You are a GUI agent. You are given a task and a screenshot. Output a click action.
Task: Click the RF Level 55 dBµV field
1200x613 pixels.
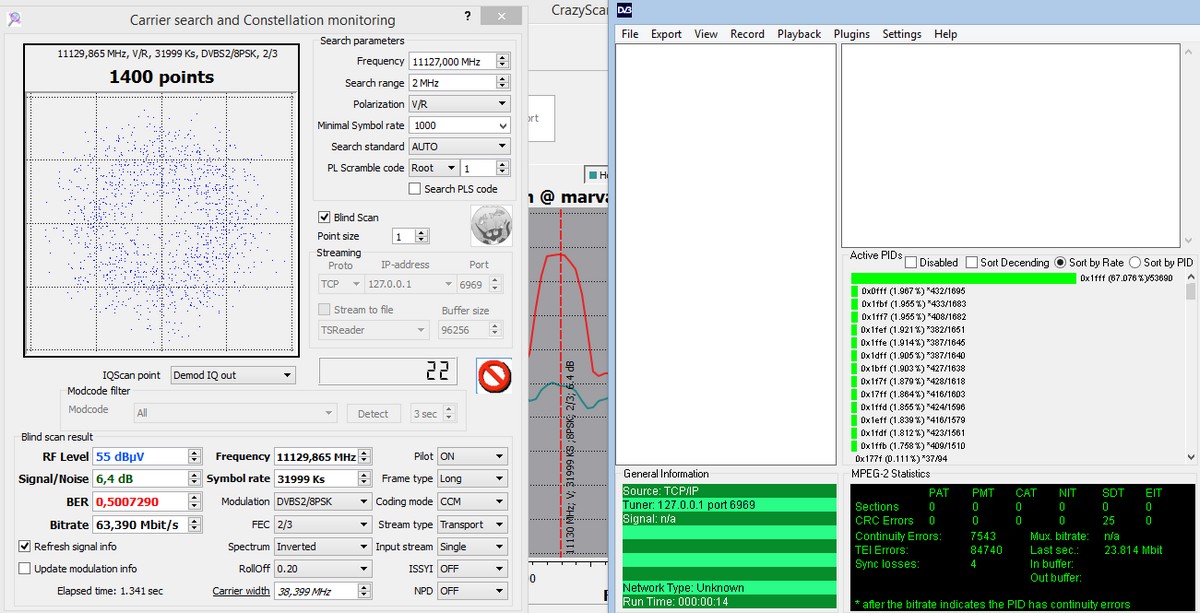[140, 456]
